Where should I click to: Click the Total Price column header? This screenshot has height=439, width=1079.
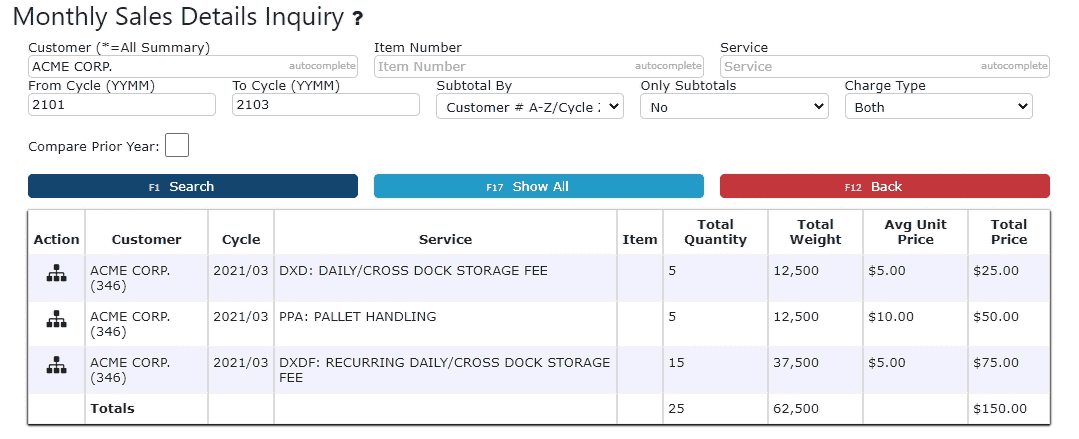click(x=1009, y=232)
